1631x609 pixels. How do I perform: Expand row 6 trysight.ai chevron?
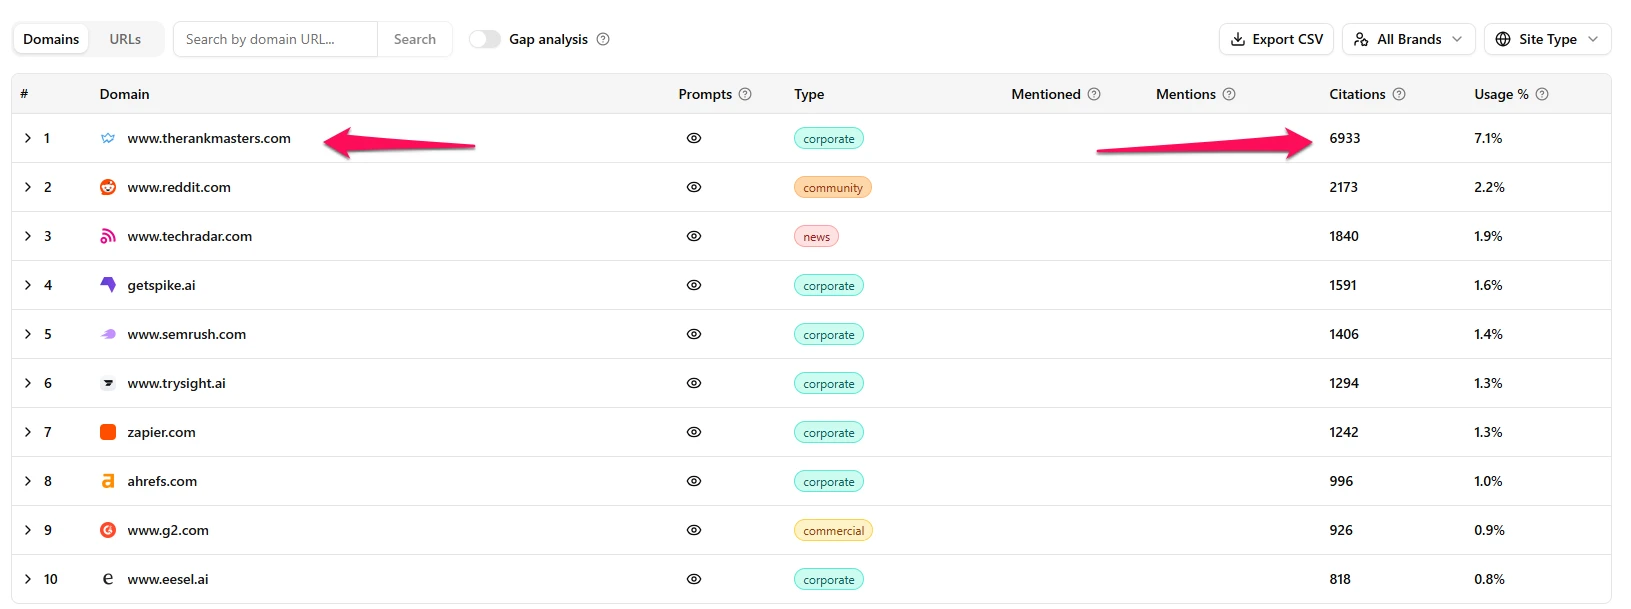tap(28, 383)
